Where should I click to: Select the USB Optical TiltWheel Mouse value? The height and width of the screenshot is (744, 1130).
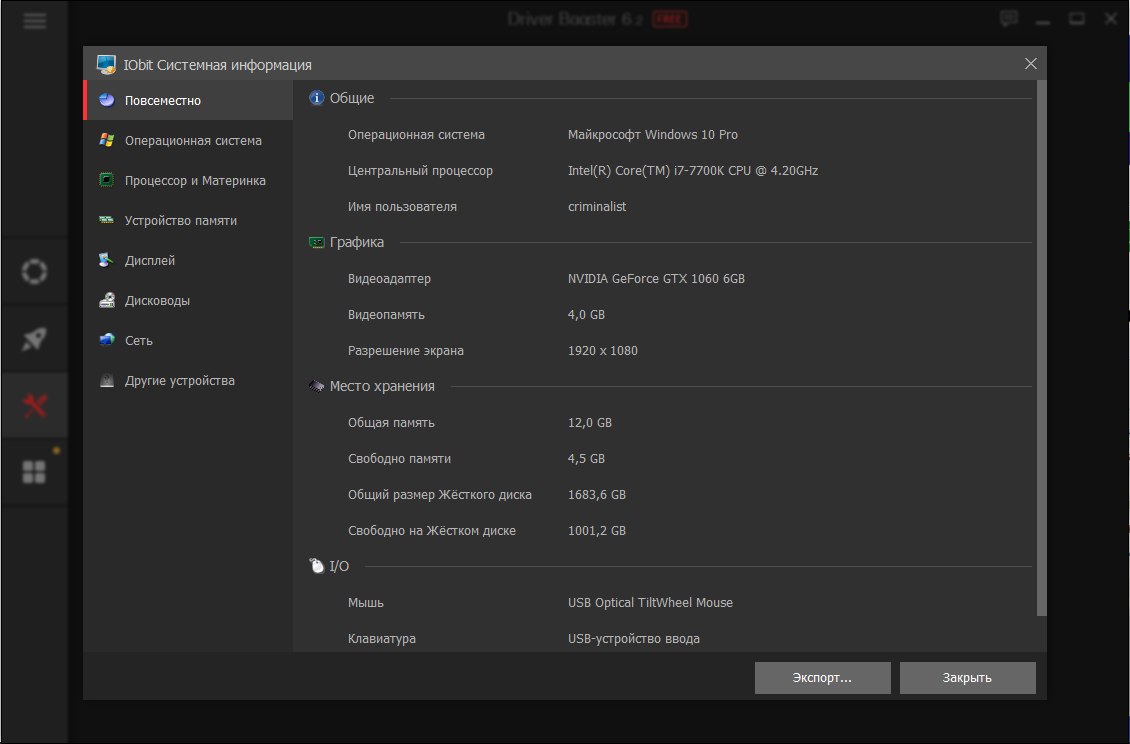coord(650,603)
